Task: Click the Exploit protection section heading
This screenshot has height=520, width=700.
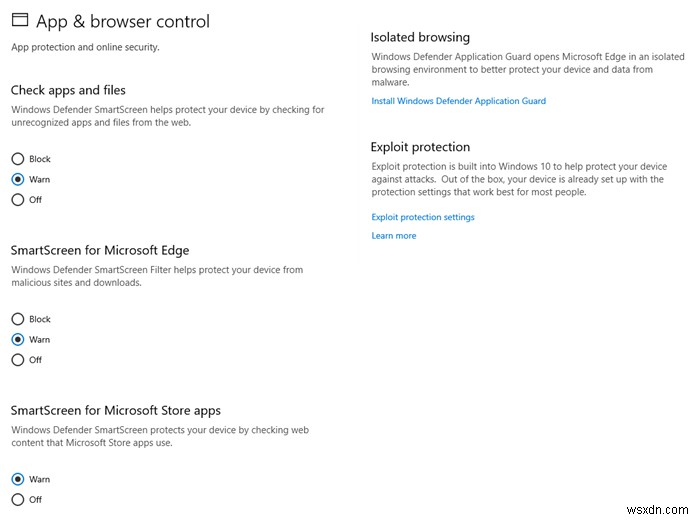Action: 420,147
